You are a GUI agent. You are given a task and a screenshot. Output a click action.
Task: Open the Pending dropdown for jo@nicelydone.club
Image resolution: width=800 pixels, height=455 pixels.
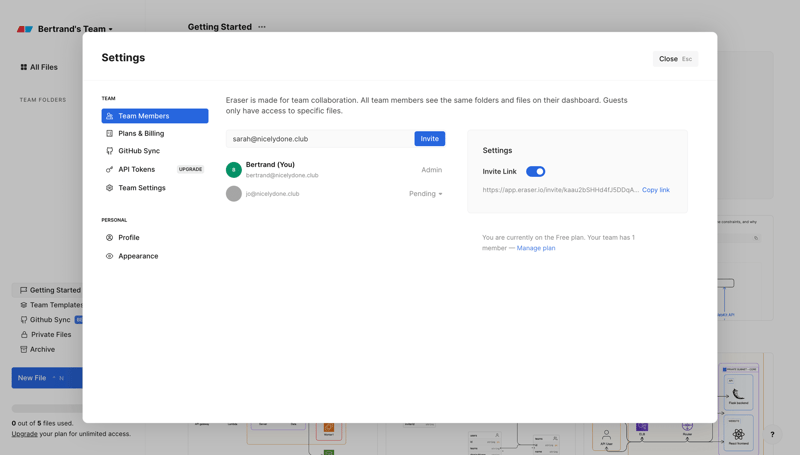(x=426, y=194)
